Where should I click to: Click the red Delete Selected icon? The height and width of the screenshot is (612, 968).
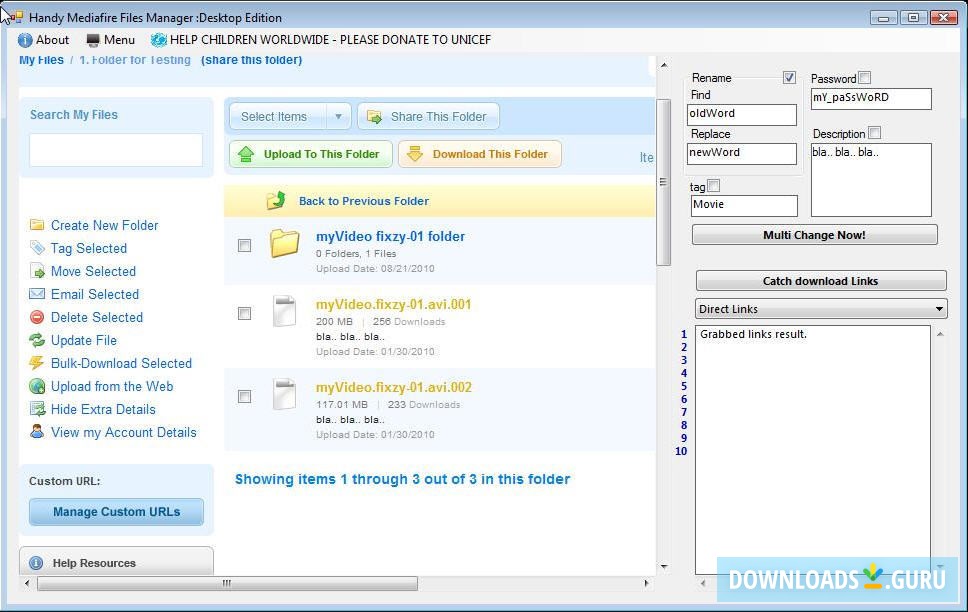pyautogui.click(x=37, y=317)
